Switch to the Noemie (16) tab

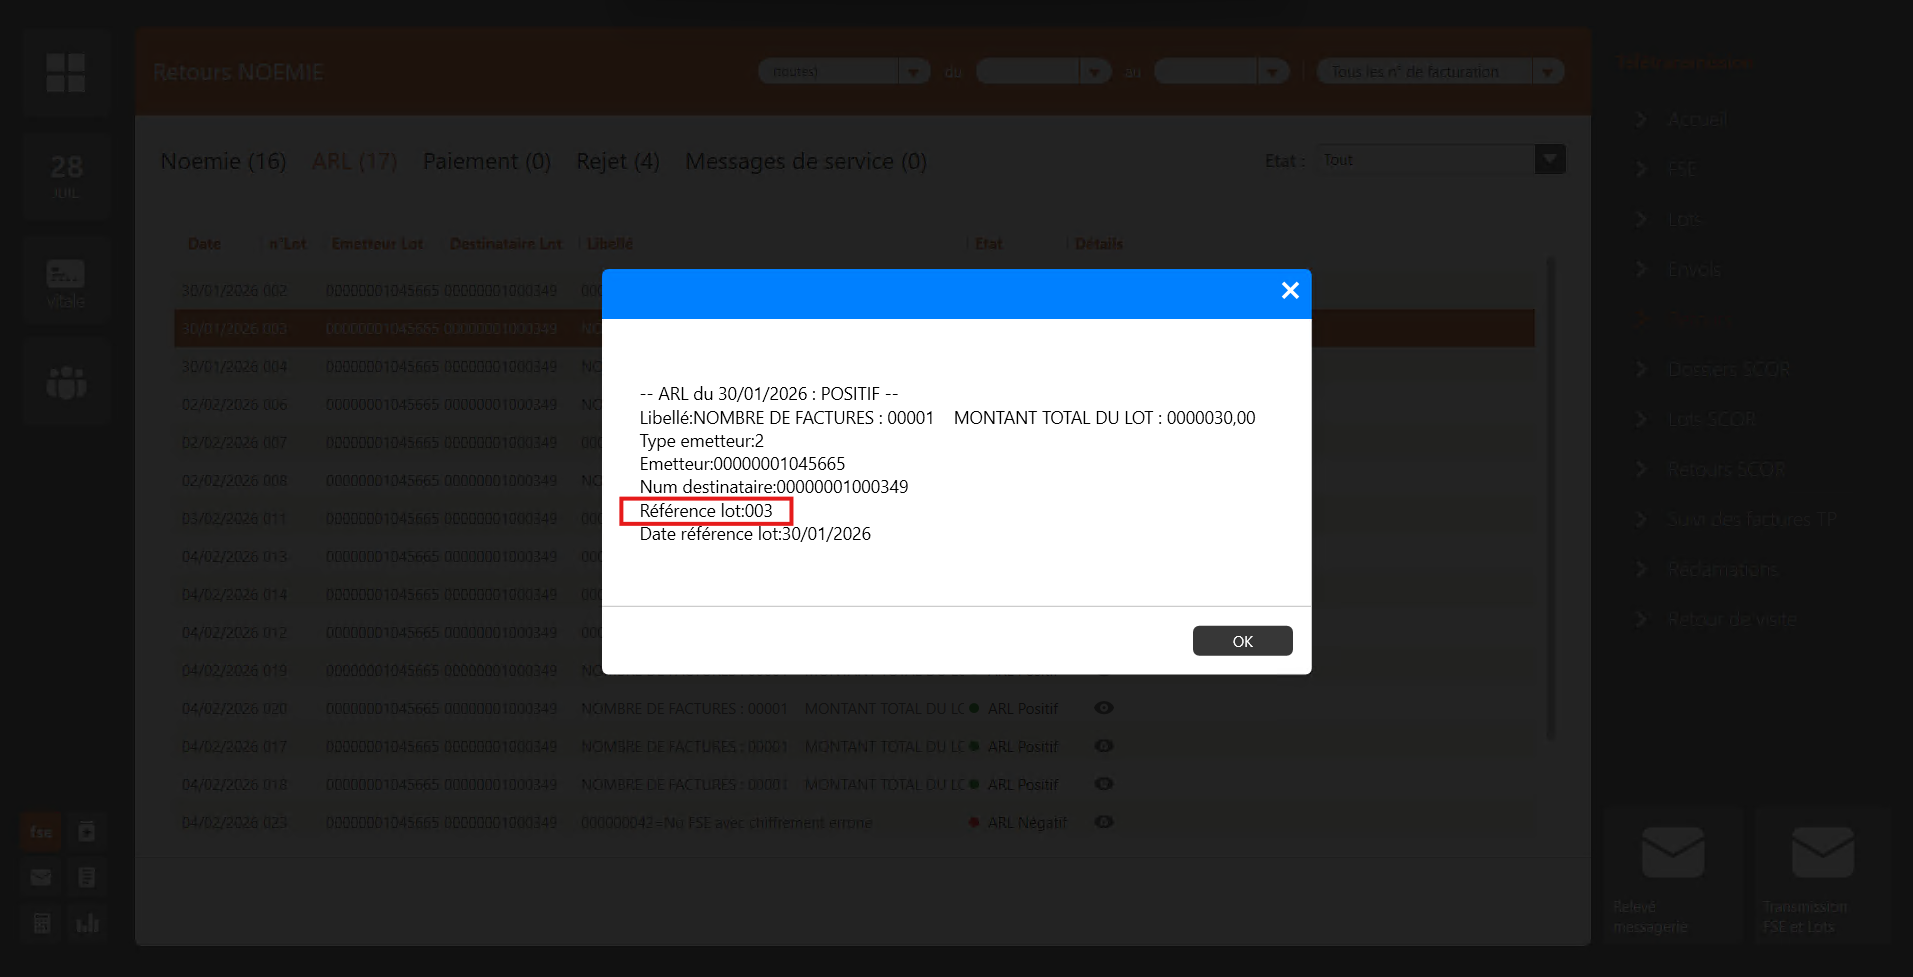tap(223, 161)
